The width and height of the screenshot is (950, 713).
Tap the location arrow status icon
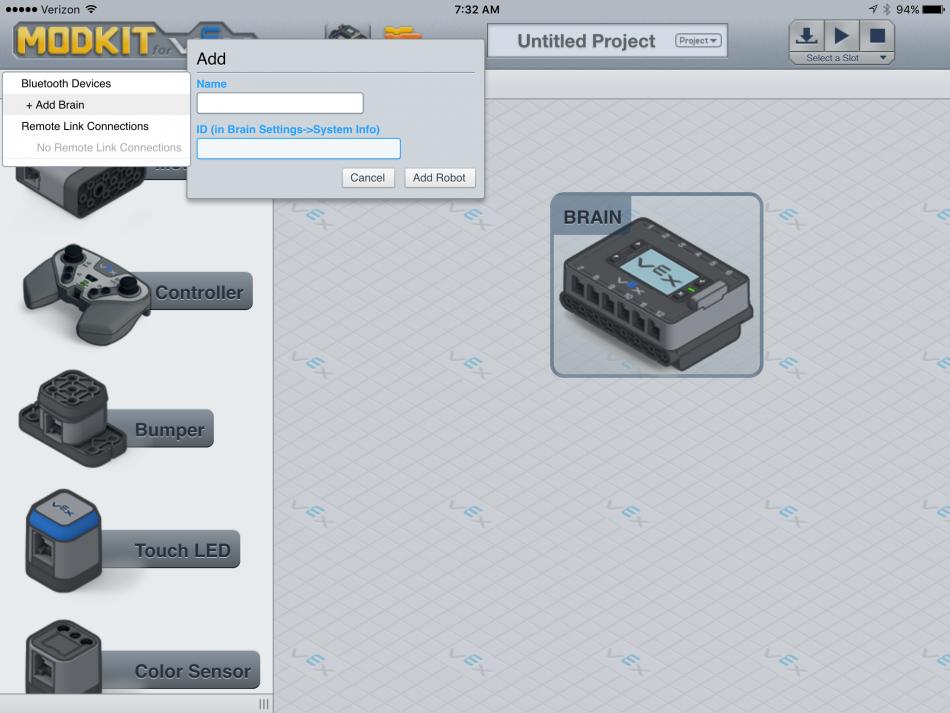872,9
